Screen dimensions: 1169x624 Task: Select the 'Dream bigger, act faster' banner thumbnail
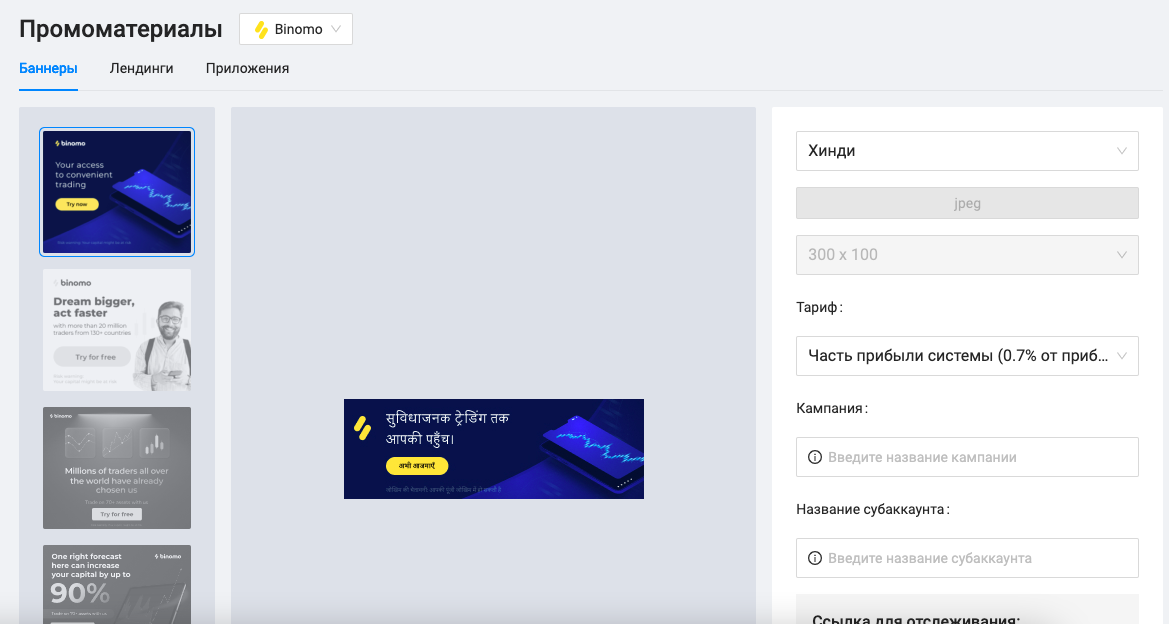click(x=117, y=330)
